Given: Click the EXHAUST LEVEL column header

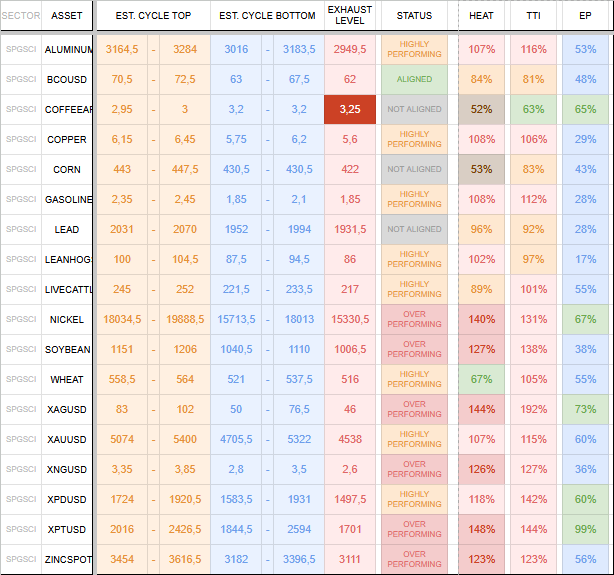Looking at the screenshot, I should point(350,16).
